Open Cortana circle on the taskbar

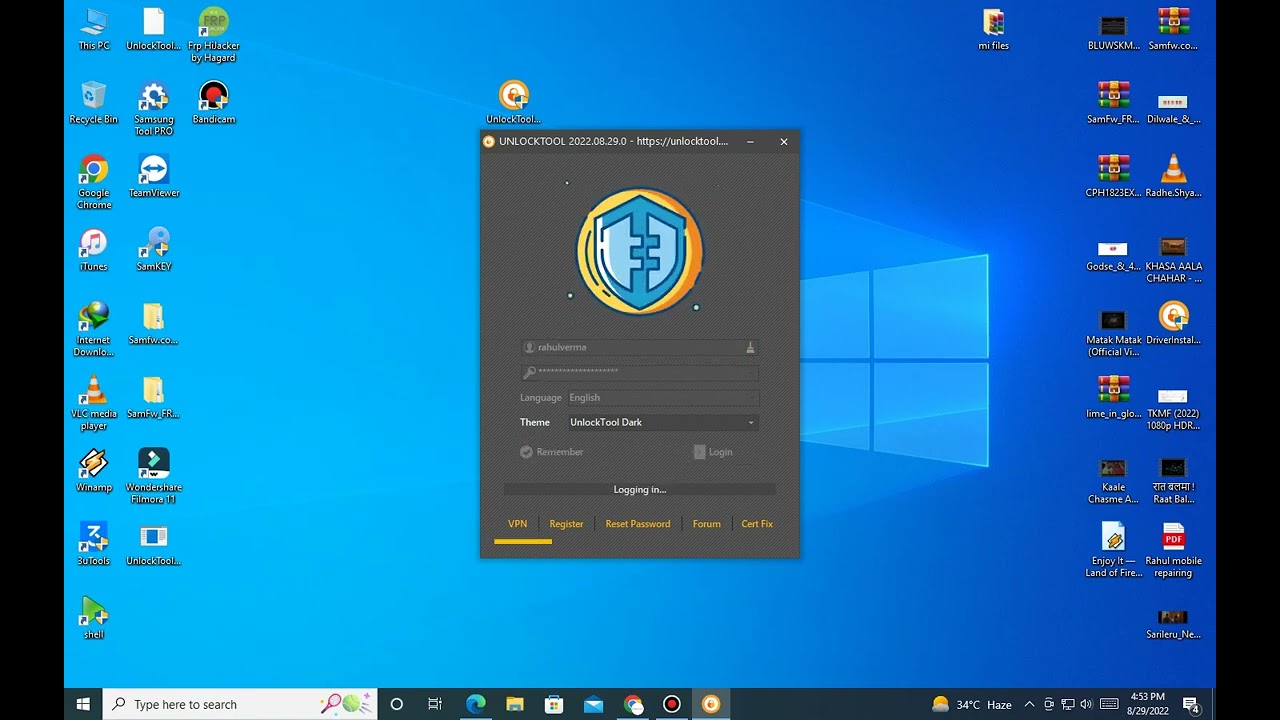tap(396, 704)
